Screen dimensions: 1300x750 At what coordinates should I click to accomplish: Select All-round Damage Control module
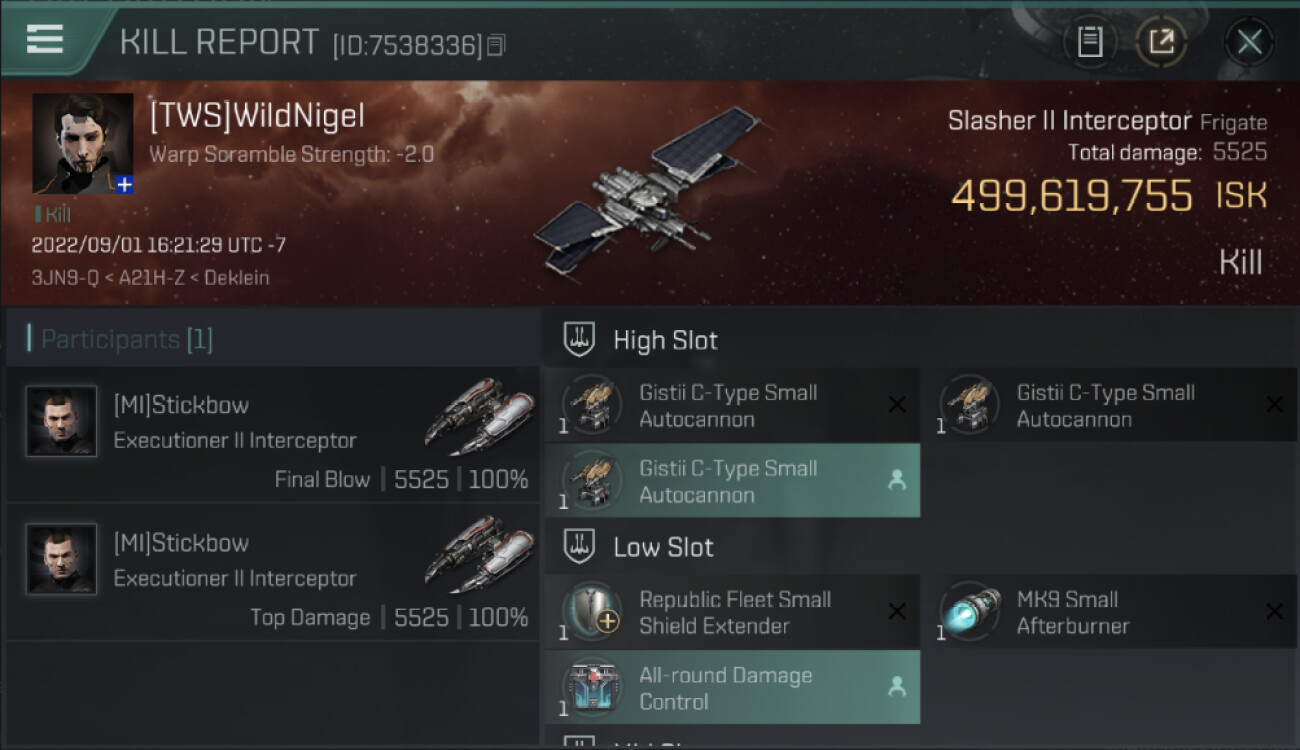(x=731, y=688)
